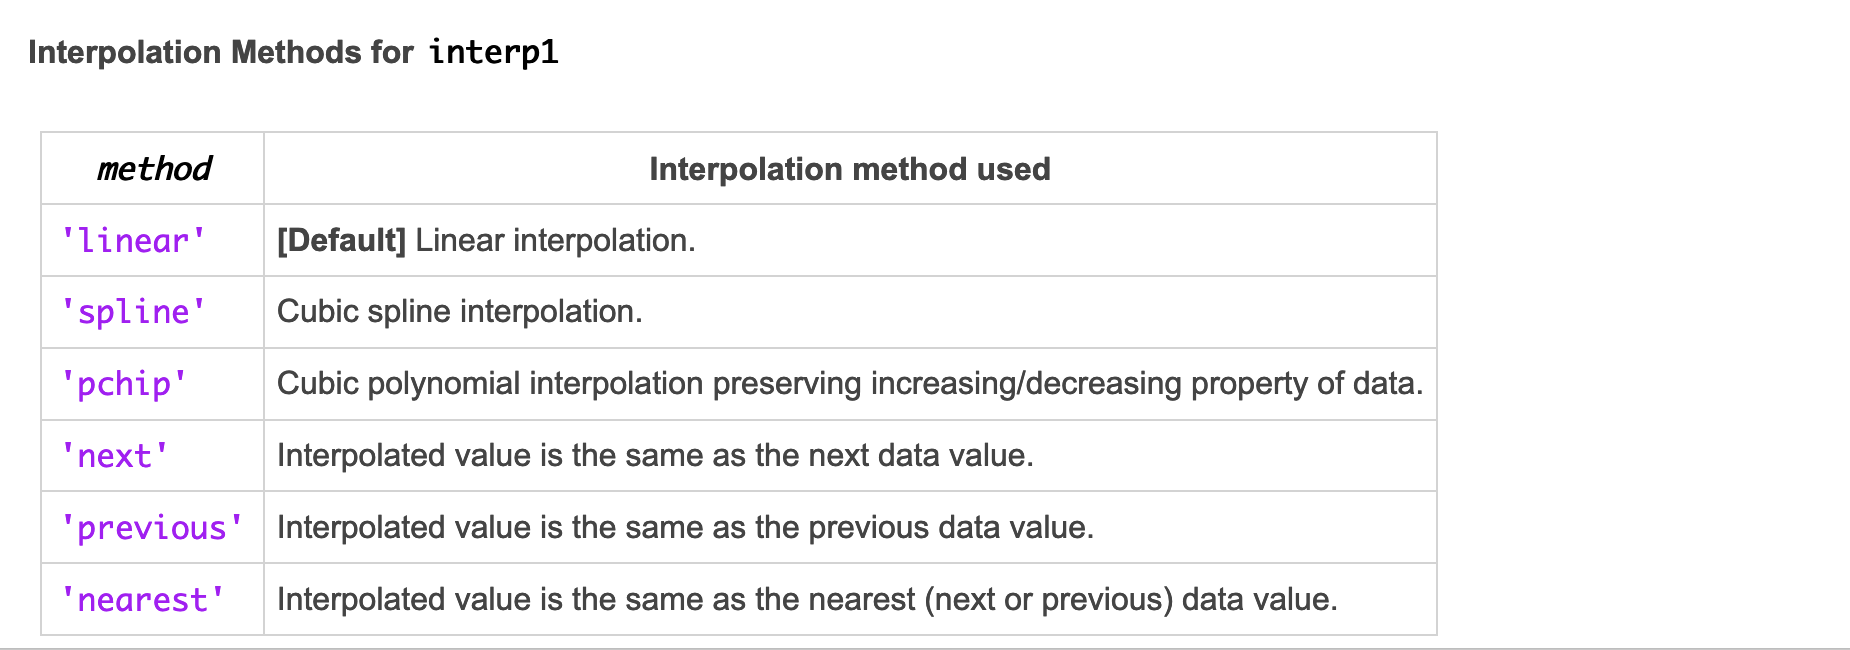Click the "Cubic spline interpolation." description
This screenshot has width=1850, height=650.
[459, 312]
